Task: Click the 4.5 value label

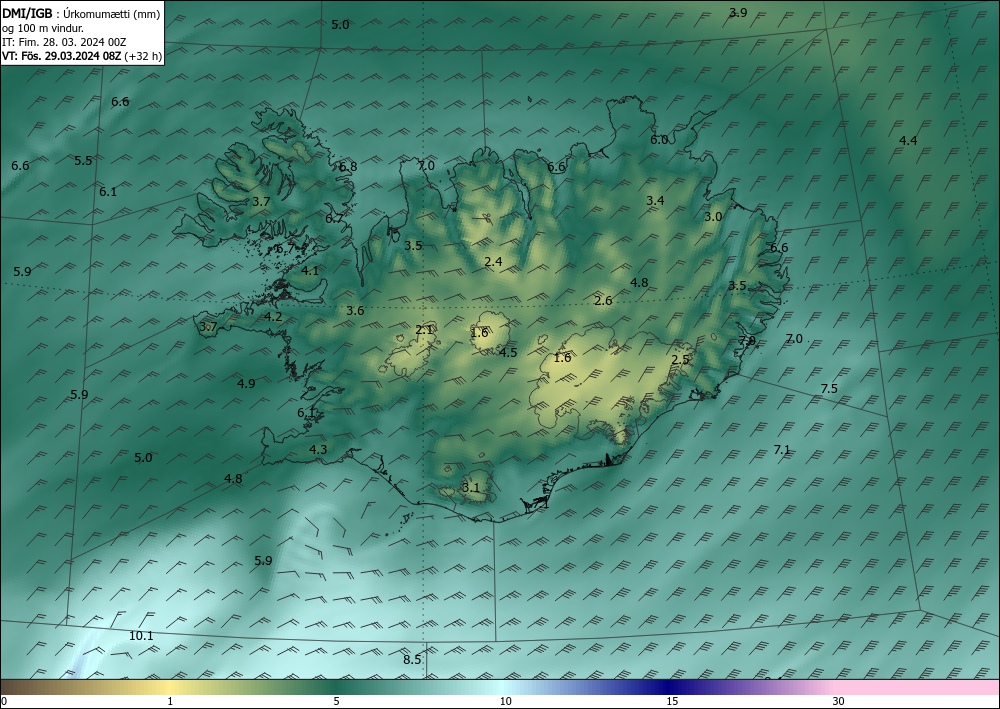Action: click(508, 353)
